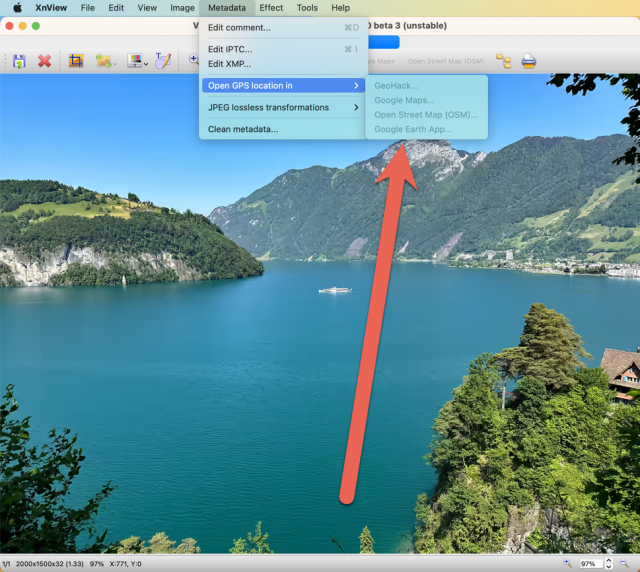Open the Effect menu in menu bar

click(271, 8)
